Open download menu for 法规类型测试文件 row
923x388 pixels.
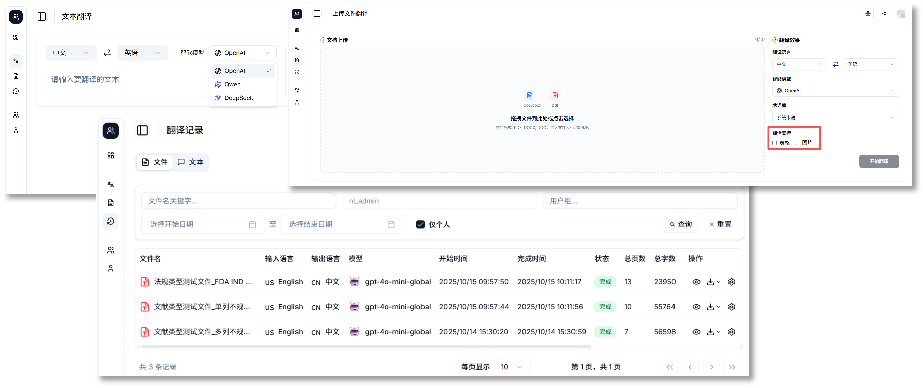coord(713,282)
